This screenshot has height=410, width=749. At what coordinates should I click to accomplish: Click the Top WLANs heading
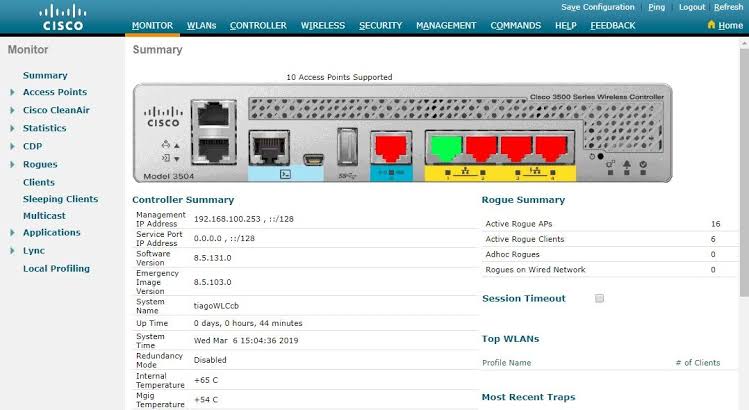[x=510, y=339]
